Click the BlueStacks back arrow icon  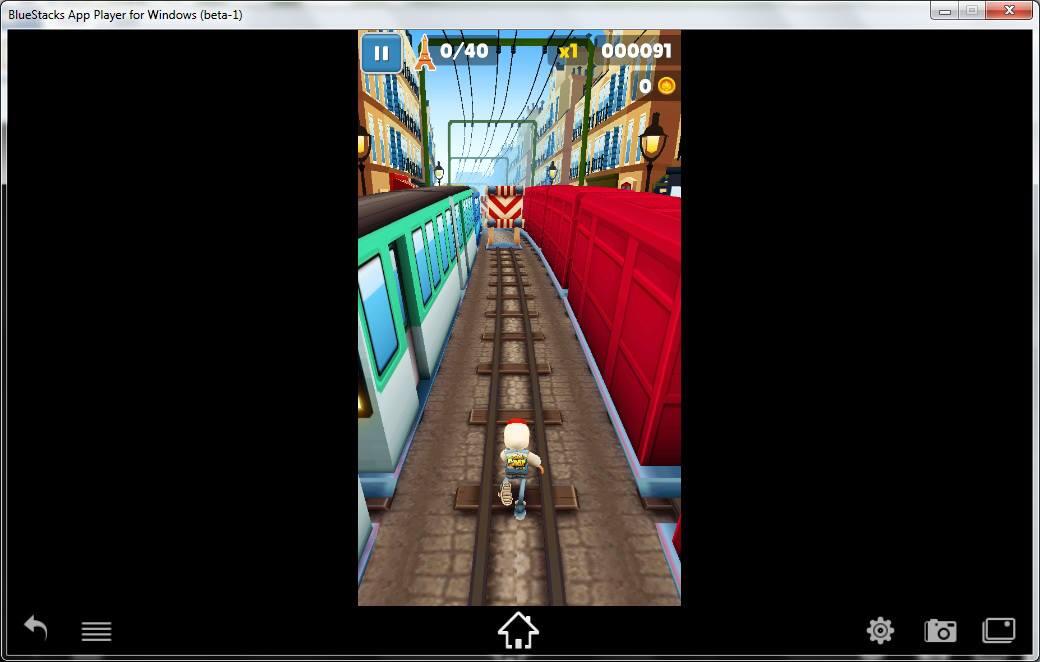click(x=36, y=628)
